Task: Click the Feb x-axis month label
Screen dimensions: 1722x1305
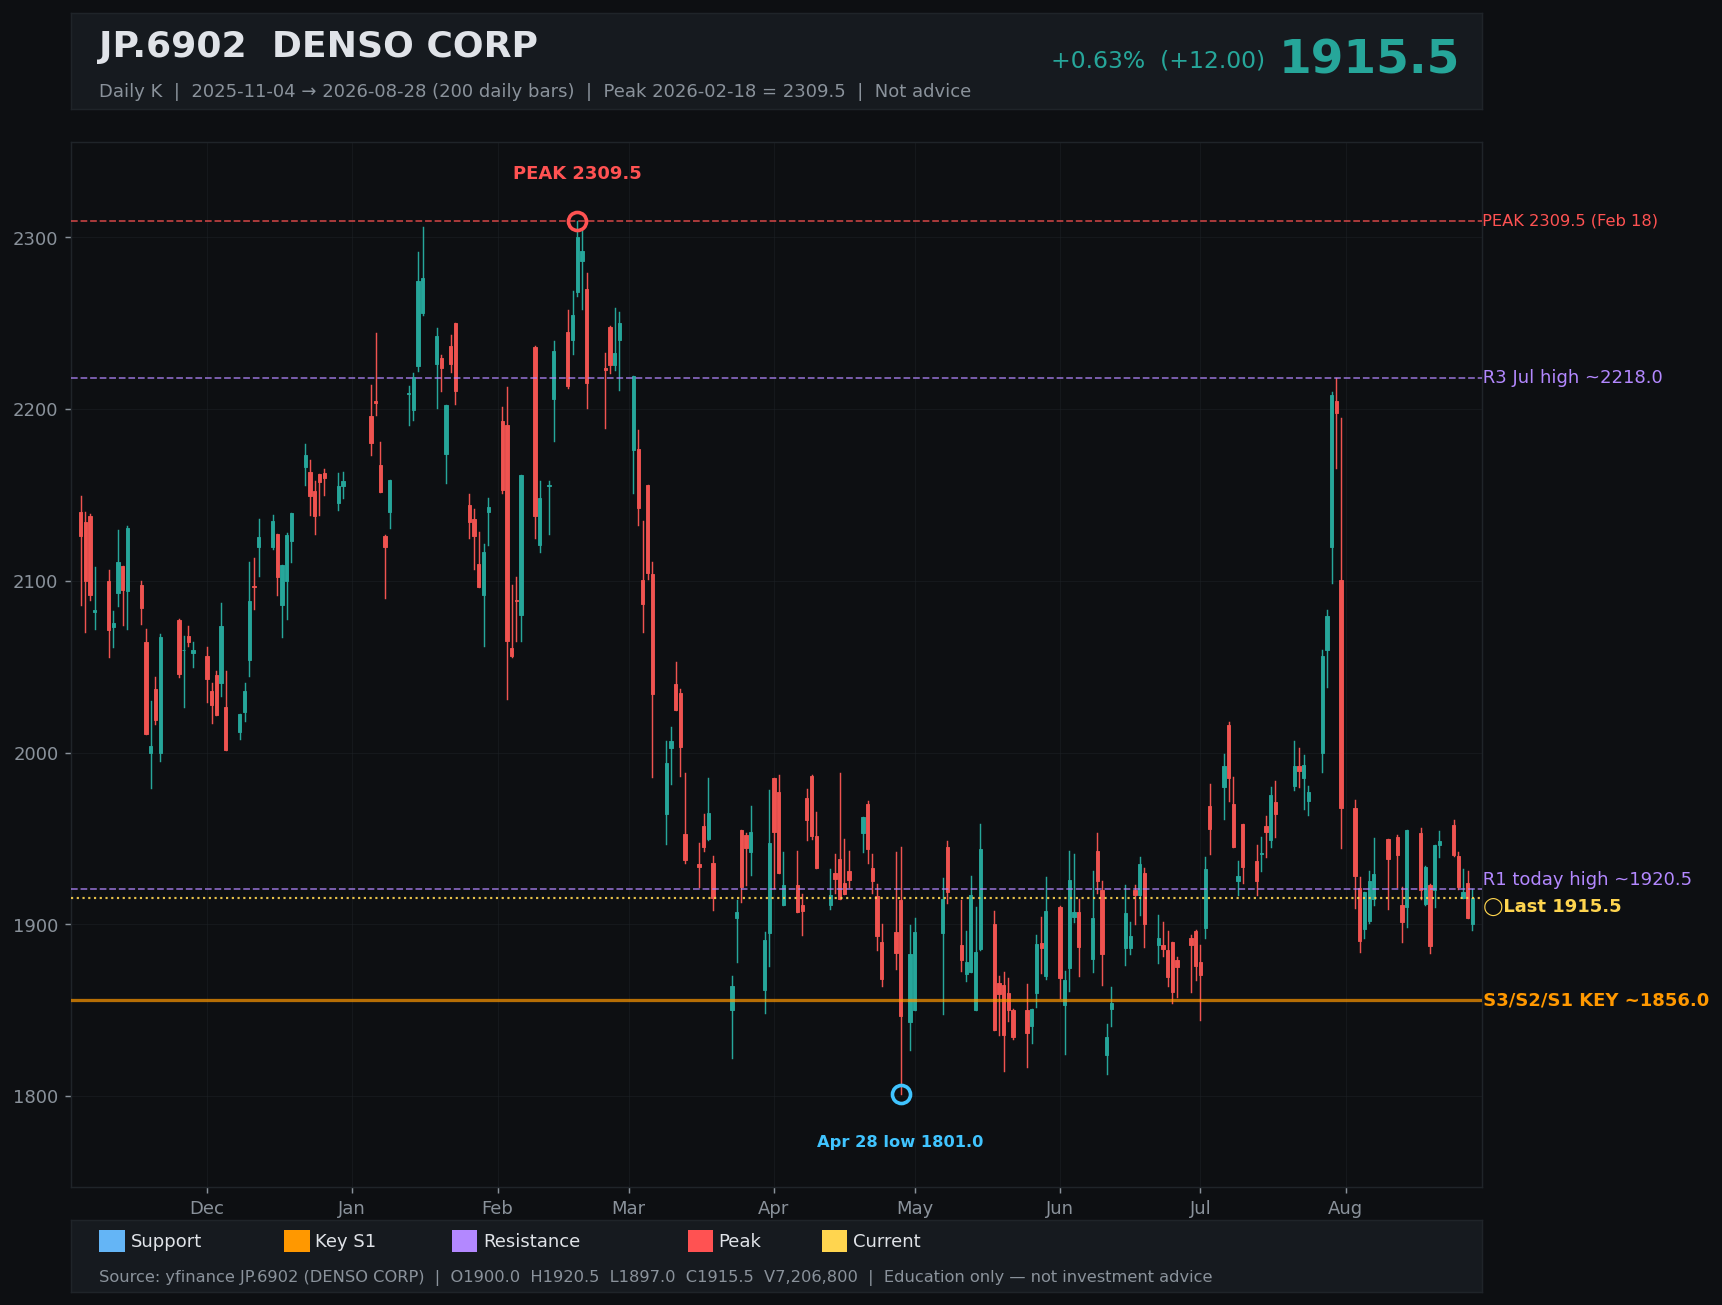Action: click(x=497, y=1208)
